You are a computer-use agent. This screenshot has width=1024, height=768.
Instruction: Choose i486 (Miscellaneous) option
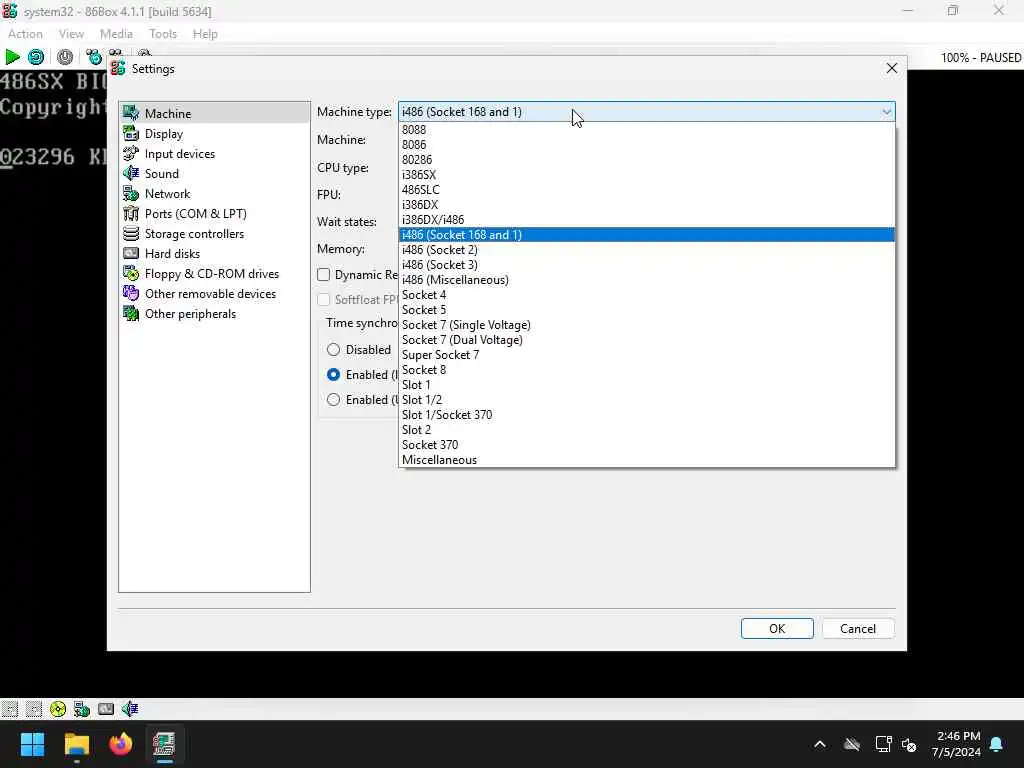coord(647,280)
